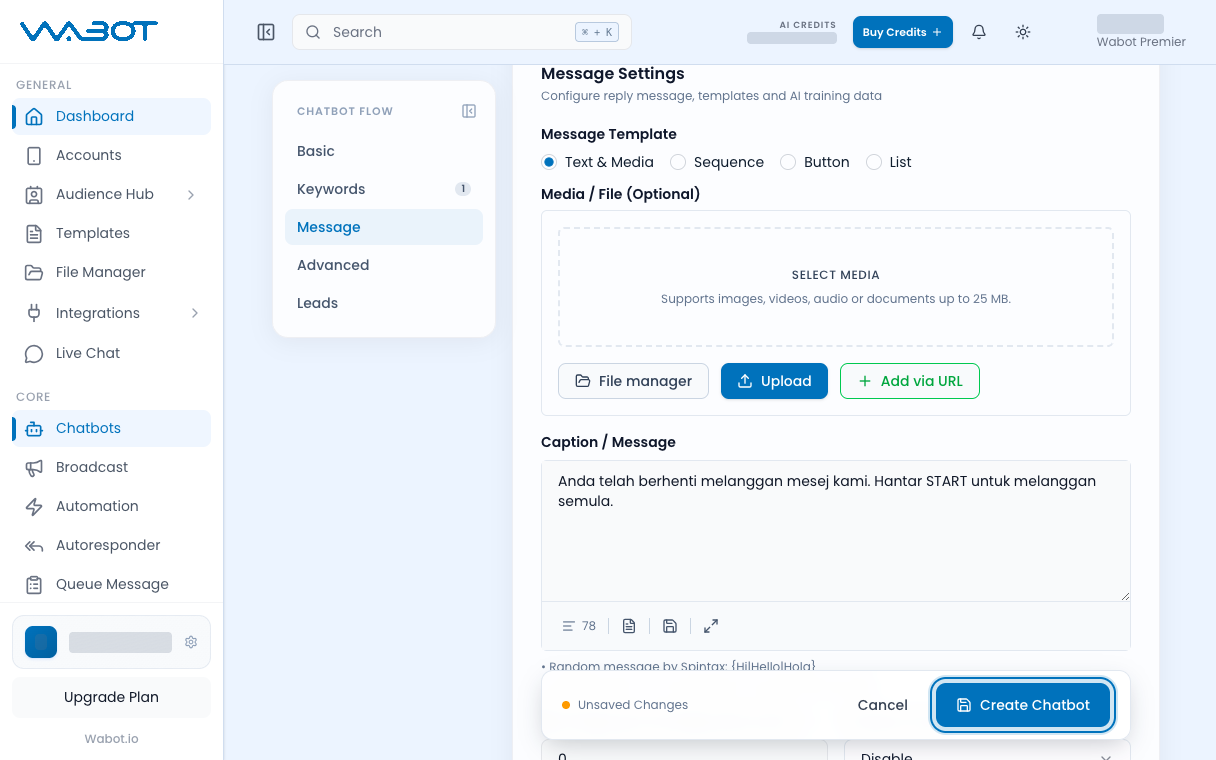Select Text & Media template
The image size is (1216, 760).
597,162
